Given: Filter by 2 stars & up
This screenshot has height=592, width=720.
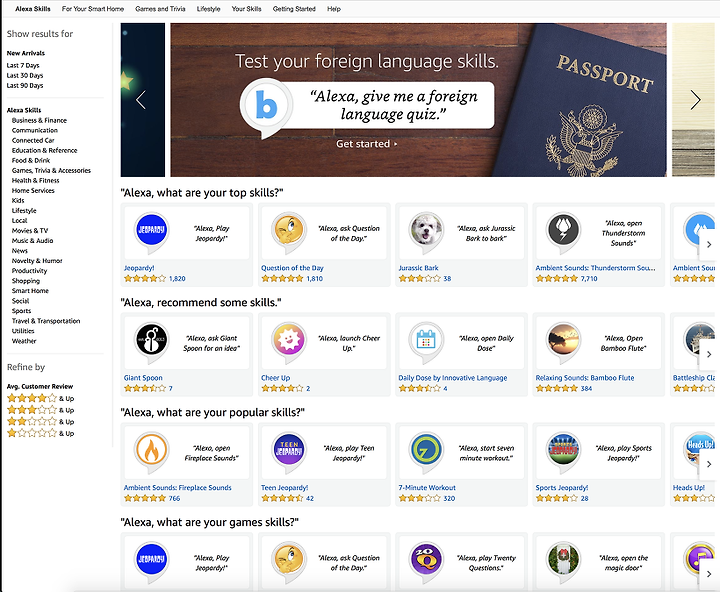Looking at the screenshot, I should 40,421.
